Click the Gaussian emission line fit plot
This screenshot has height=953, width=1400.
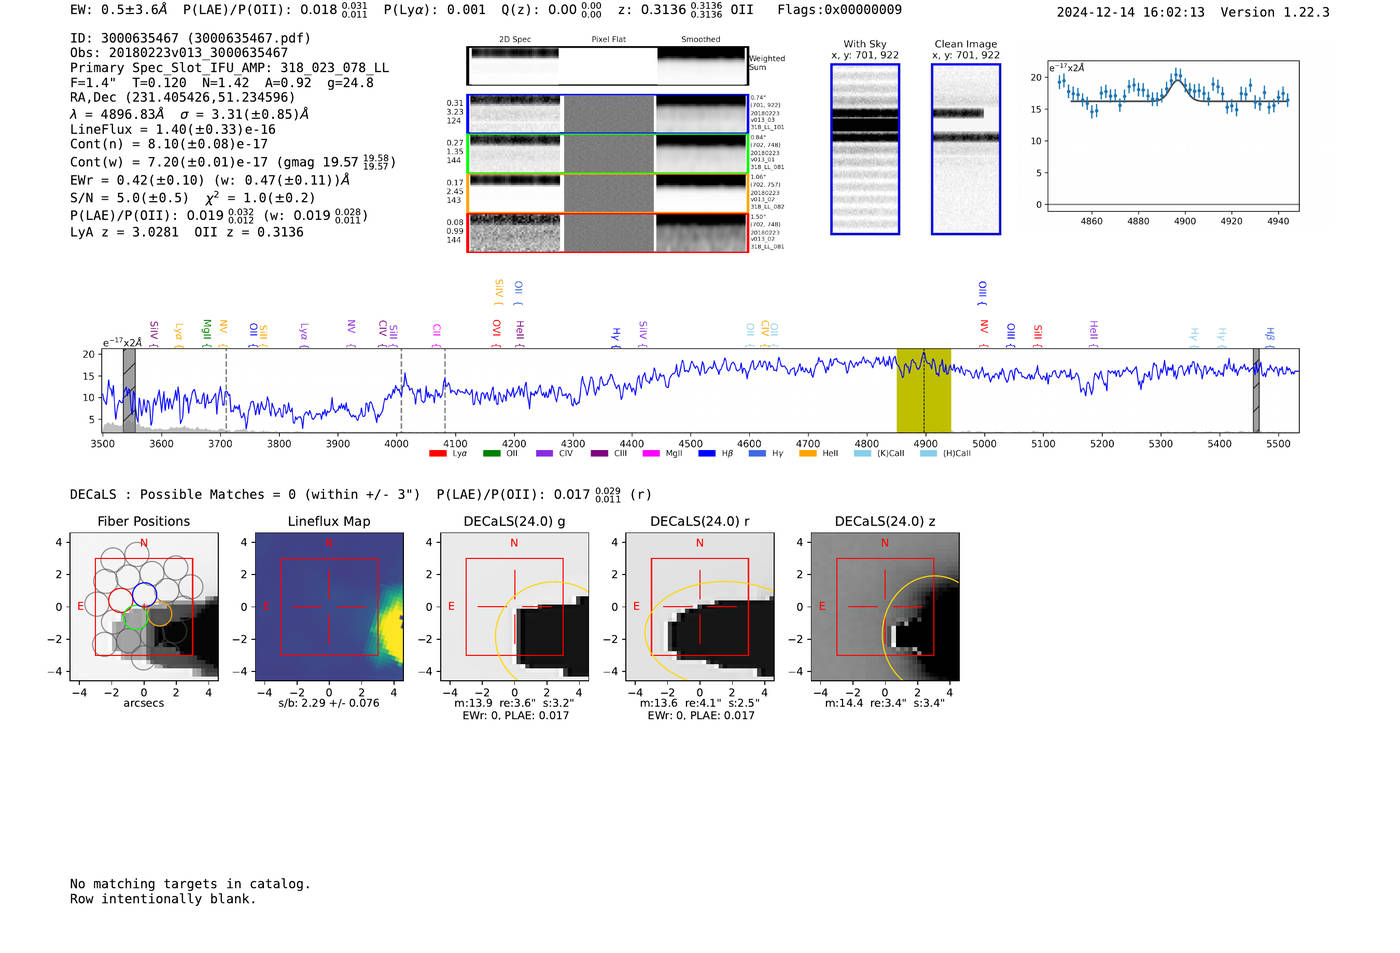pos(1172,137)
